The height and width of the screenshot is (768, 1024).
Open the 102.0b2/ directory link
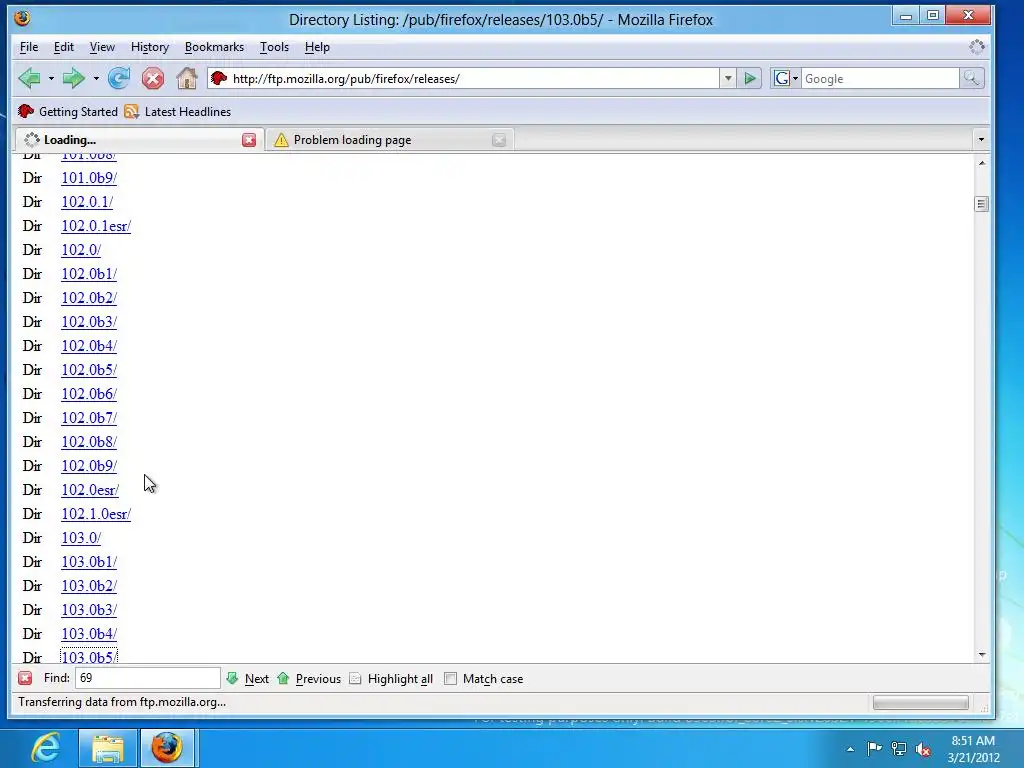point(89,298)
